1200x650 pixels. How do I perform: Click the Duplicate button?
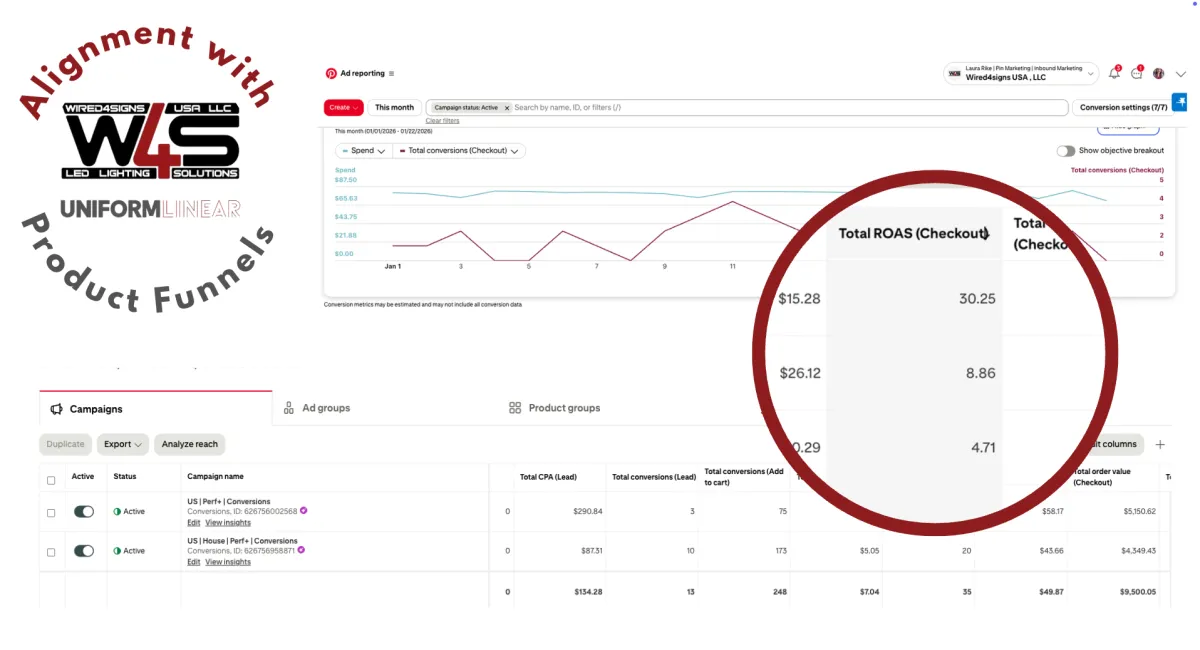click(x=66, y=444)
